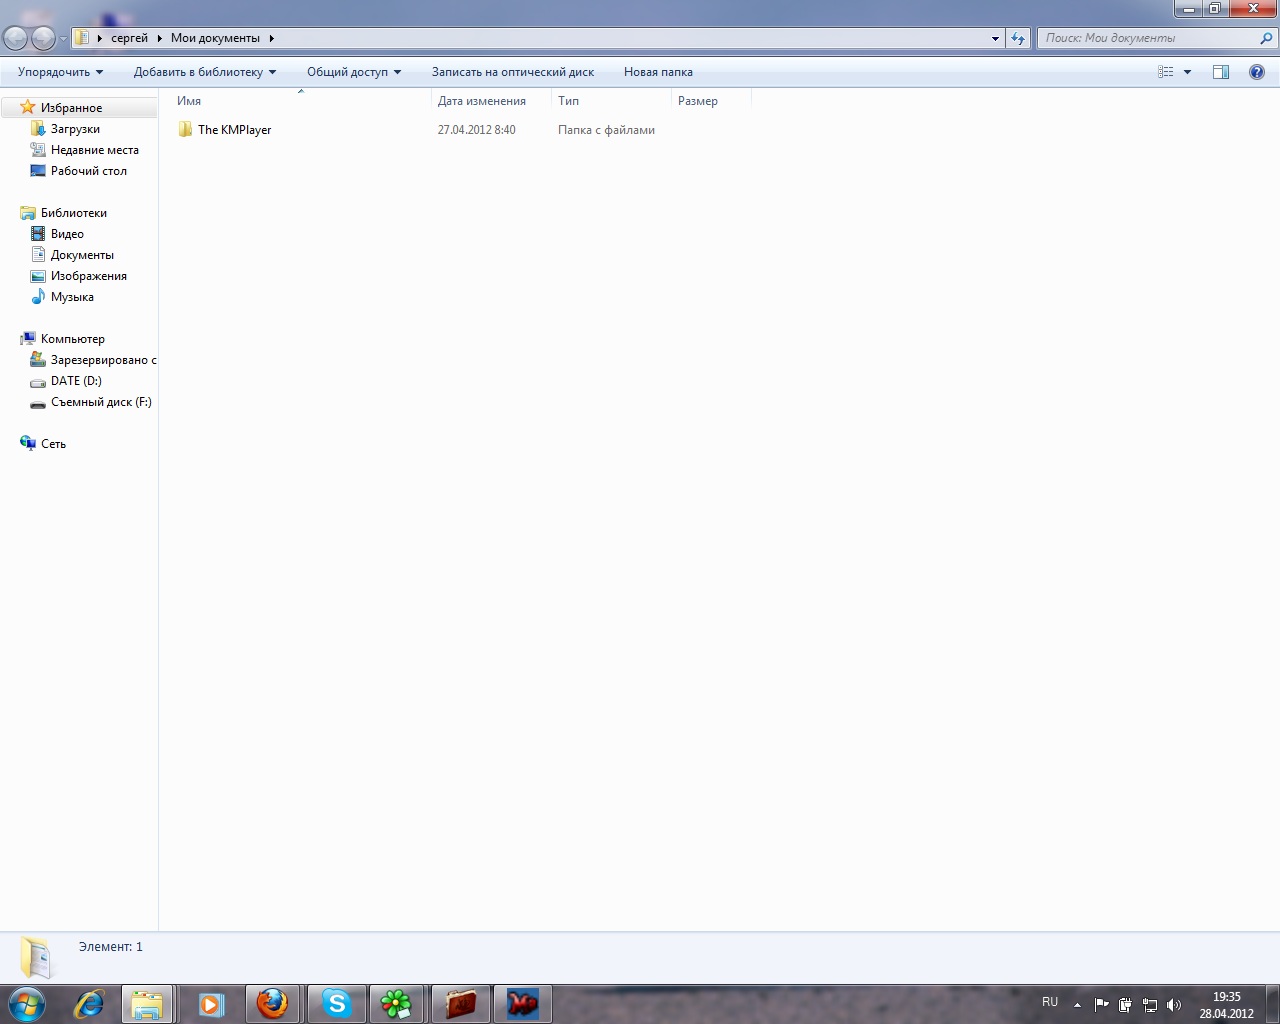Open the Упорядочить menu

60,72
